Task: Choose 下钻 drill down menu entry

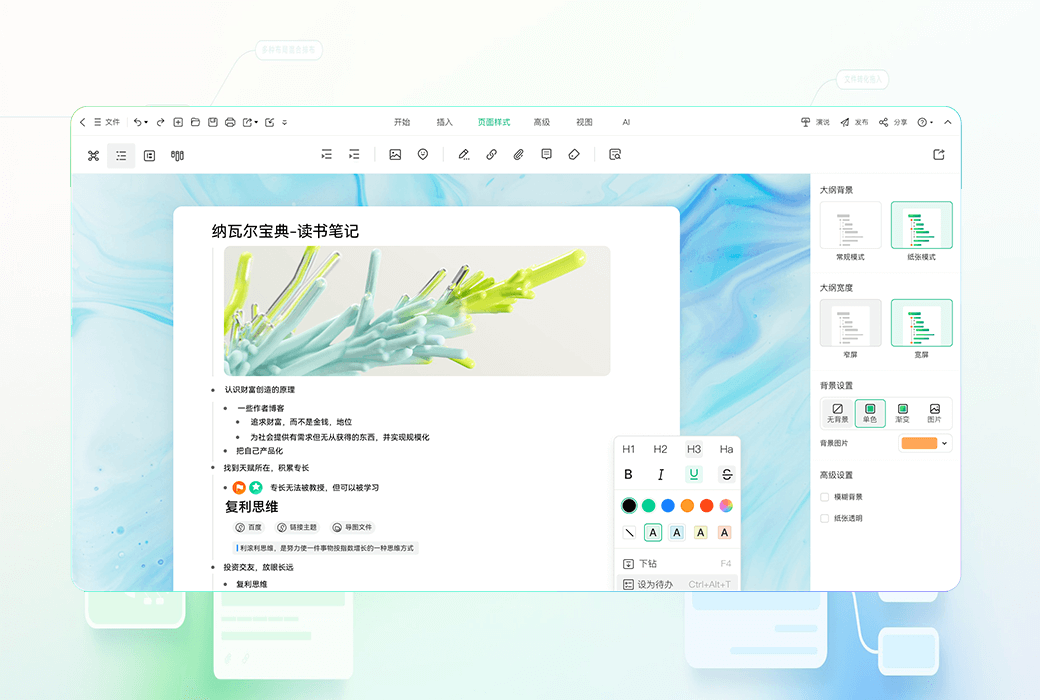Action: coord(677,563)
